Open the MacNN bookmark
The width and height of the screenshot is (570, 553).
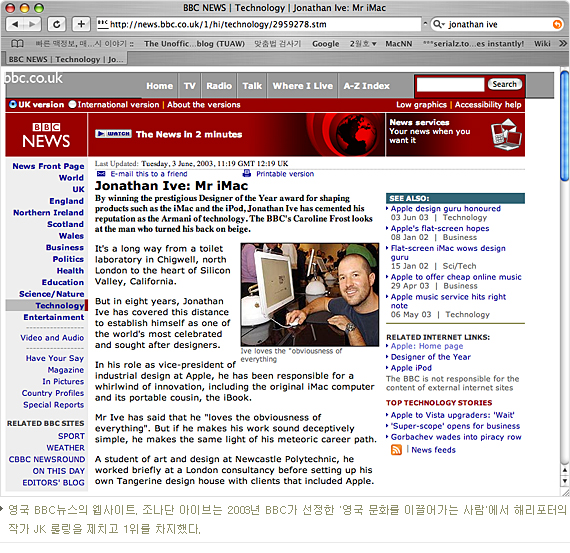(399, 44)
